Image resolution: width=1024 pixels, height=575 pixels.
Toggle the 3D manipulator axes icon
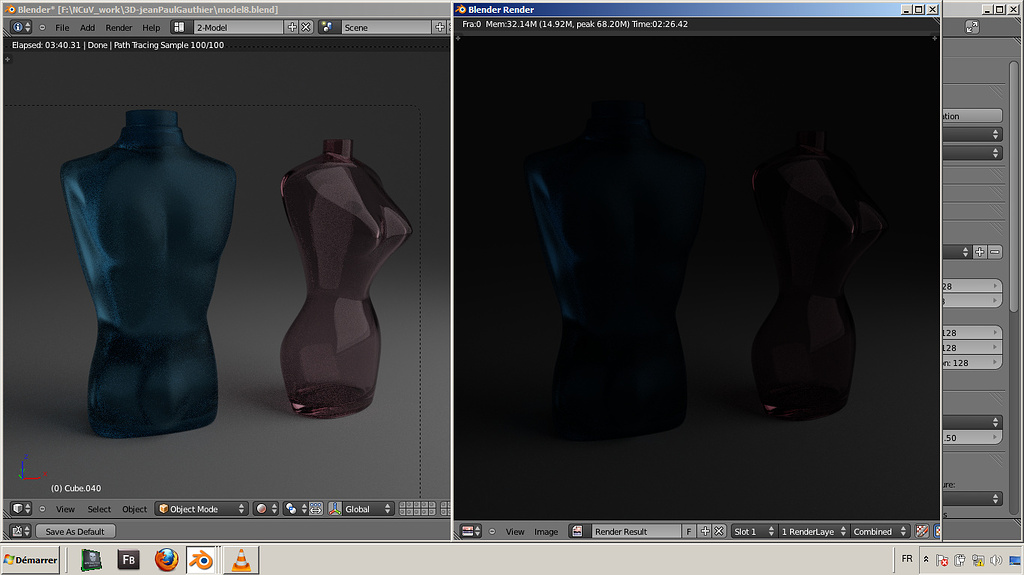pos(335,508)
